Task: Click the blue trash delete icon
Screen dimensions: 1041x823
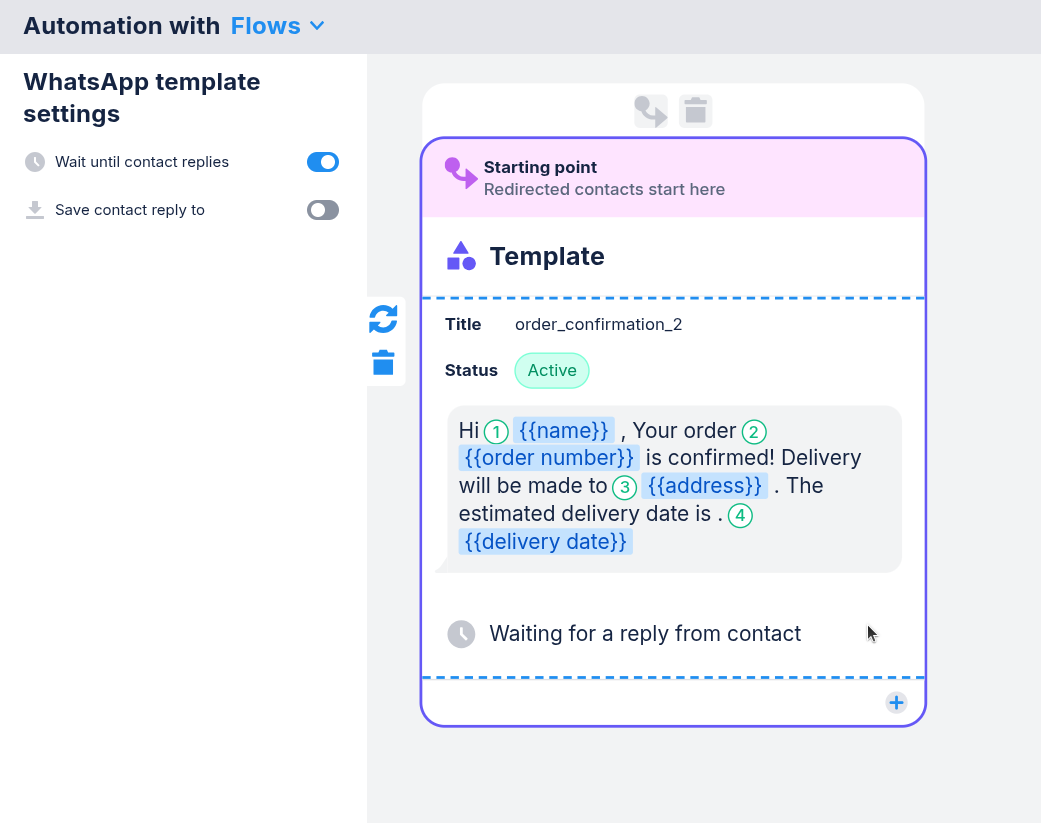Action: (x=383, y=362)
